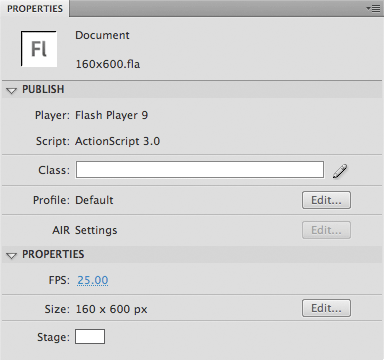The image size is (384, 360).
Task: Click into the Class input field
Action: tap(200, 170)
